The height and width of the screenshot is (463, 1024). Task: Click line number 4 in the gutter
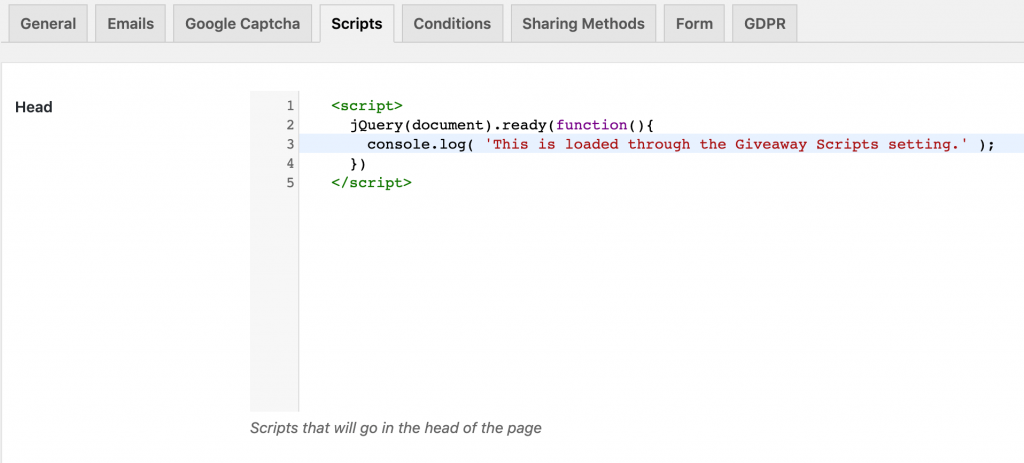pyautogui.click(x=289, y=163)
